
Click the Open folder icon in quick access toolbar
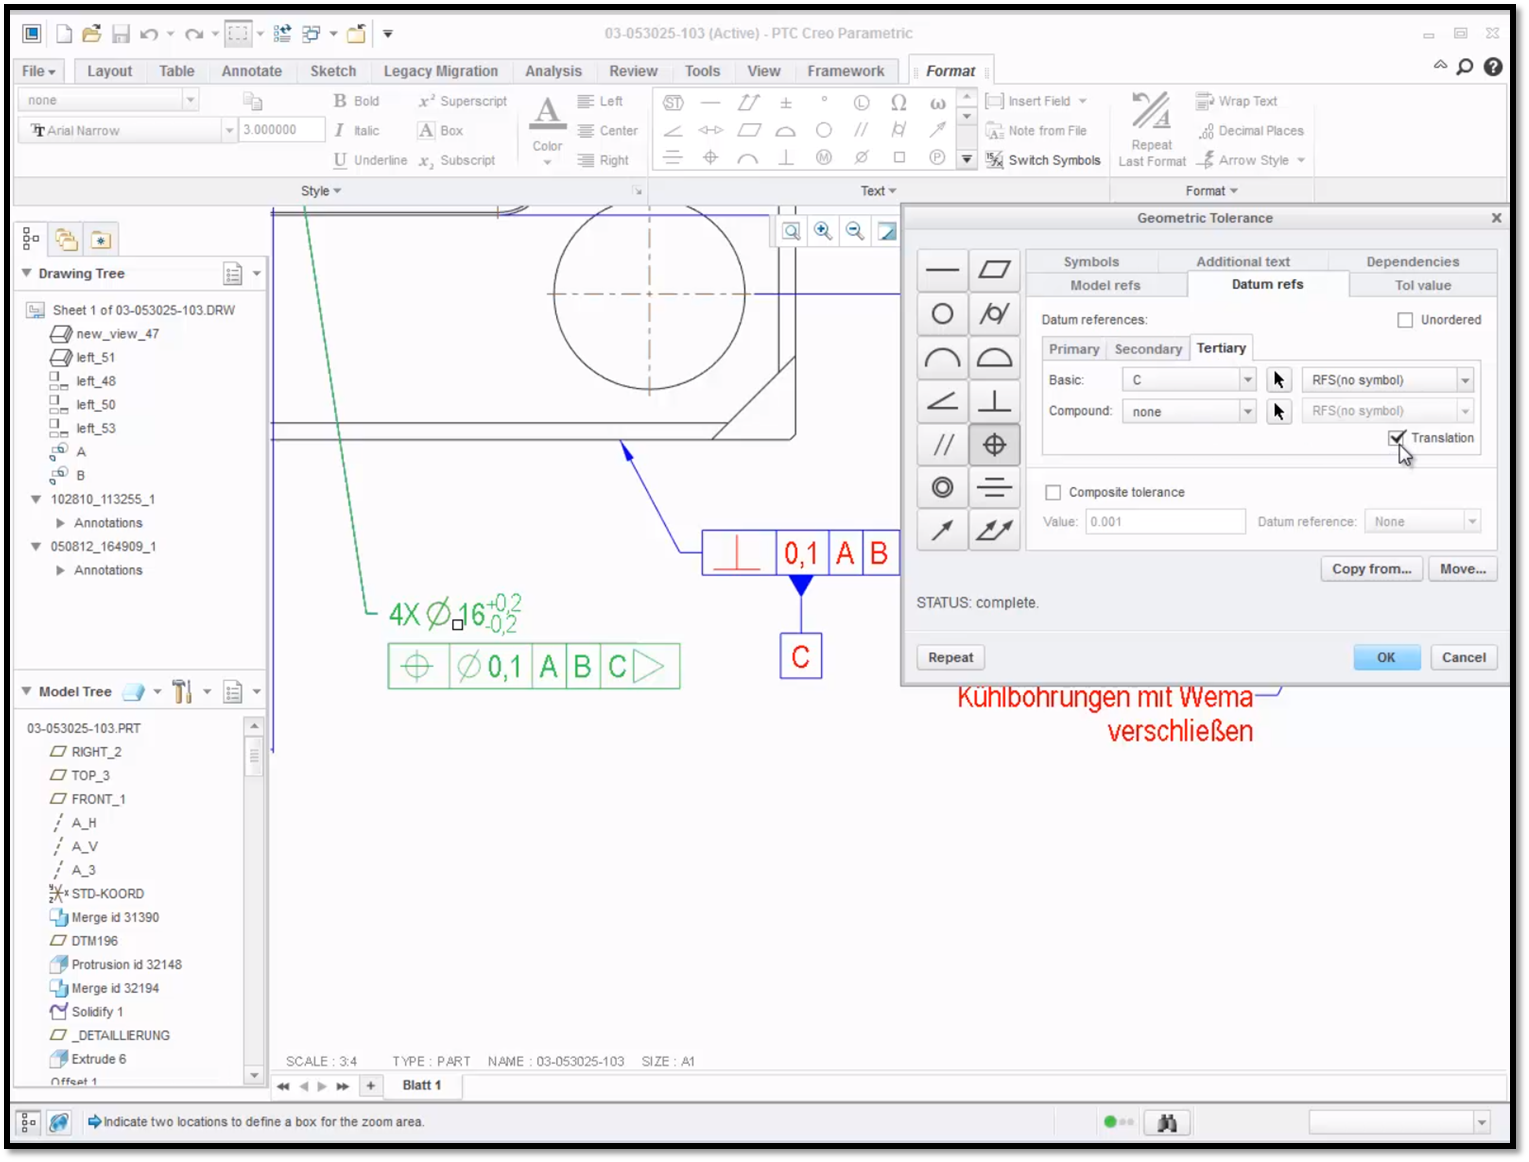[91, 34]
